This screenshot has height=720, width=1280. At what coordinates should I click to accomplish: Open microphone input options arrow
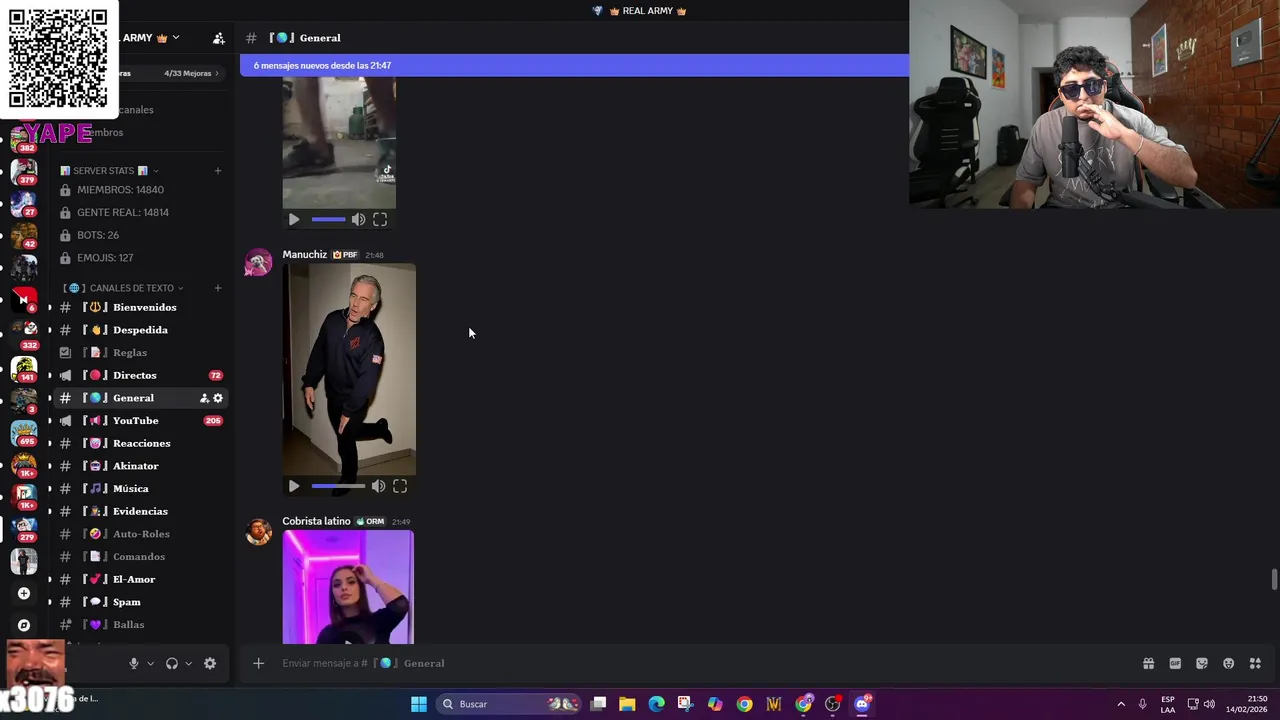pos(151,663)
